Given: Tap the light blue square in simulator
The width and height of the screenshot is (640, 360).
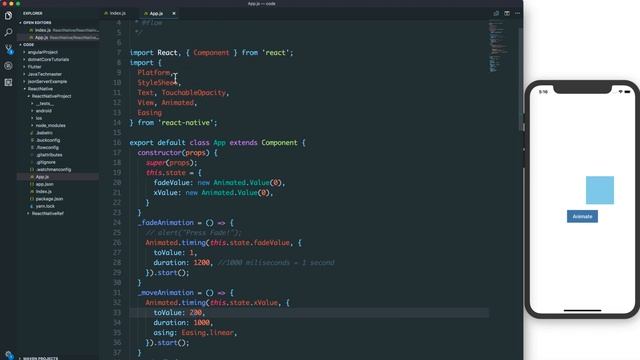Looking at the screenshot, I should click(x=600, y=190).
